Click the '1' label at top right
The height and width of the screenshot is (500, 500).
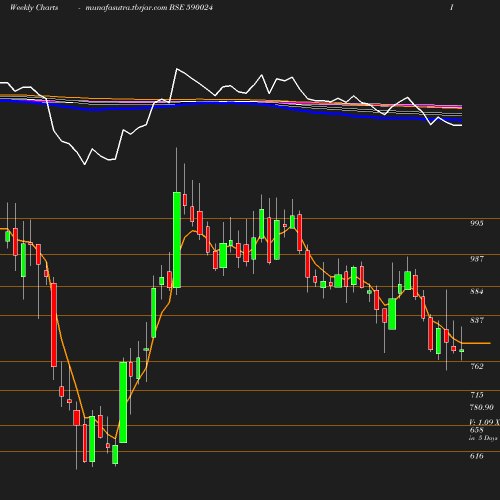(x=452, y=7)
